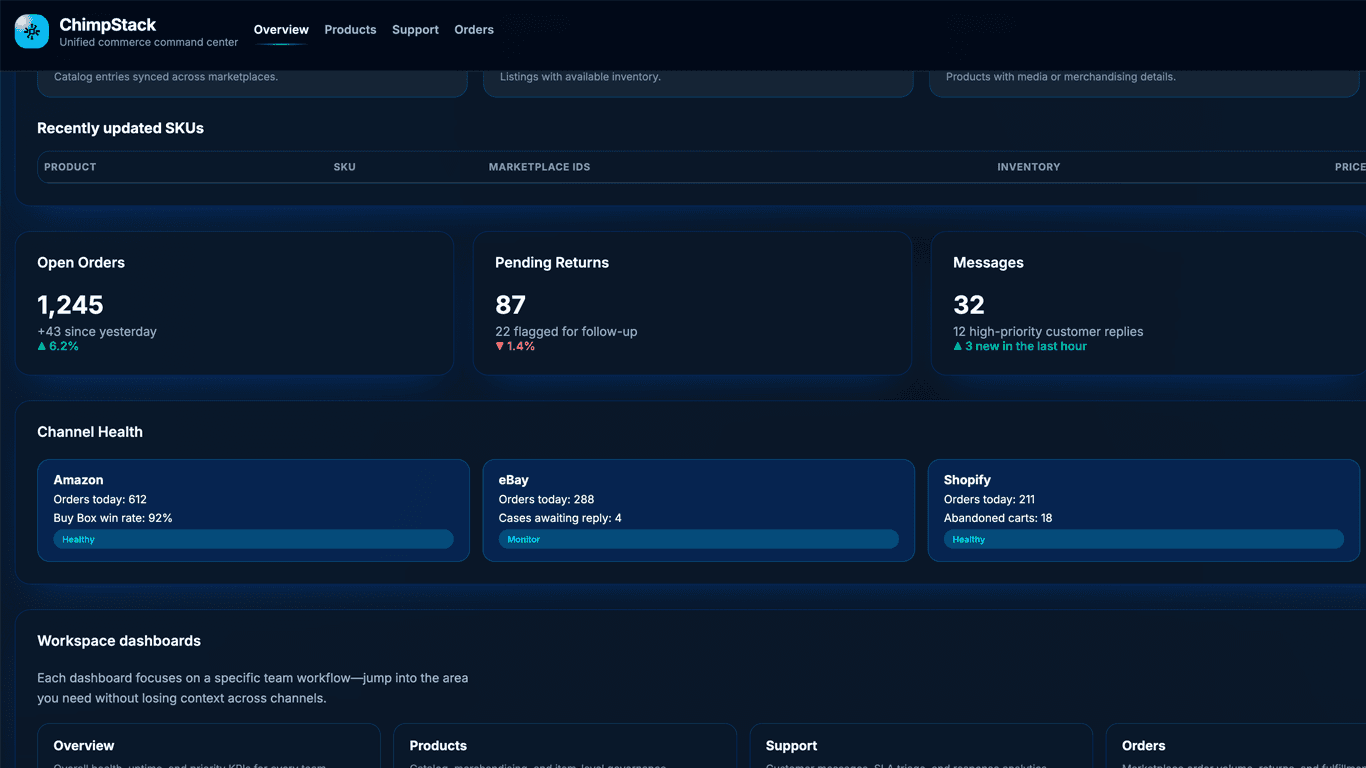
Task: Click 'Buy Box win rate: 92%'
Action: point(113,518)
